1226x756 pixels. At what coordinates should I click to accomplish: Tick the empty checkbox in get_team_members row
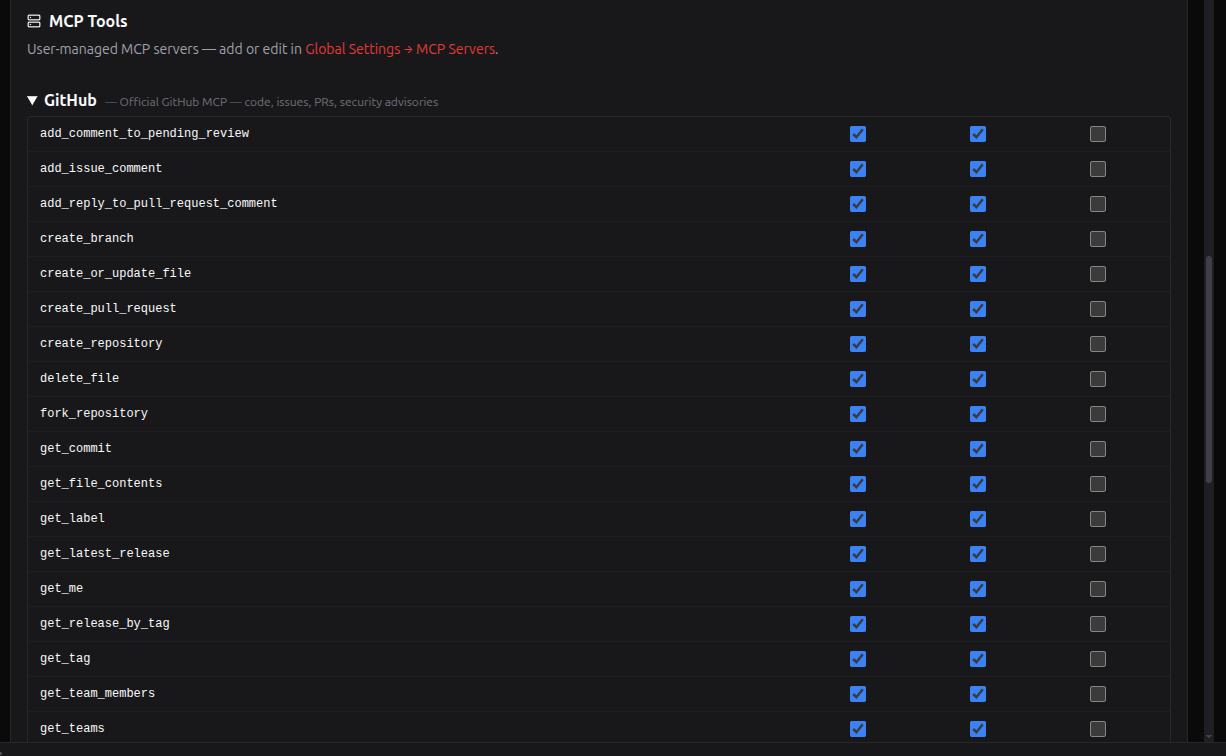point(1098,694)
